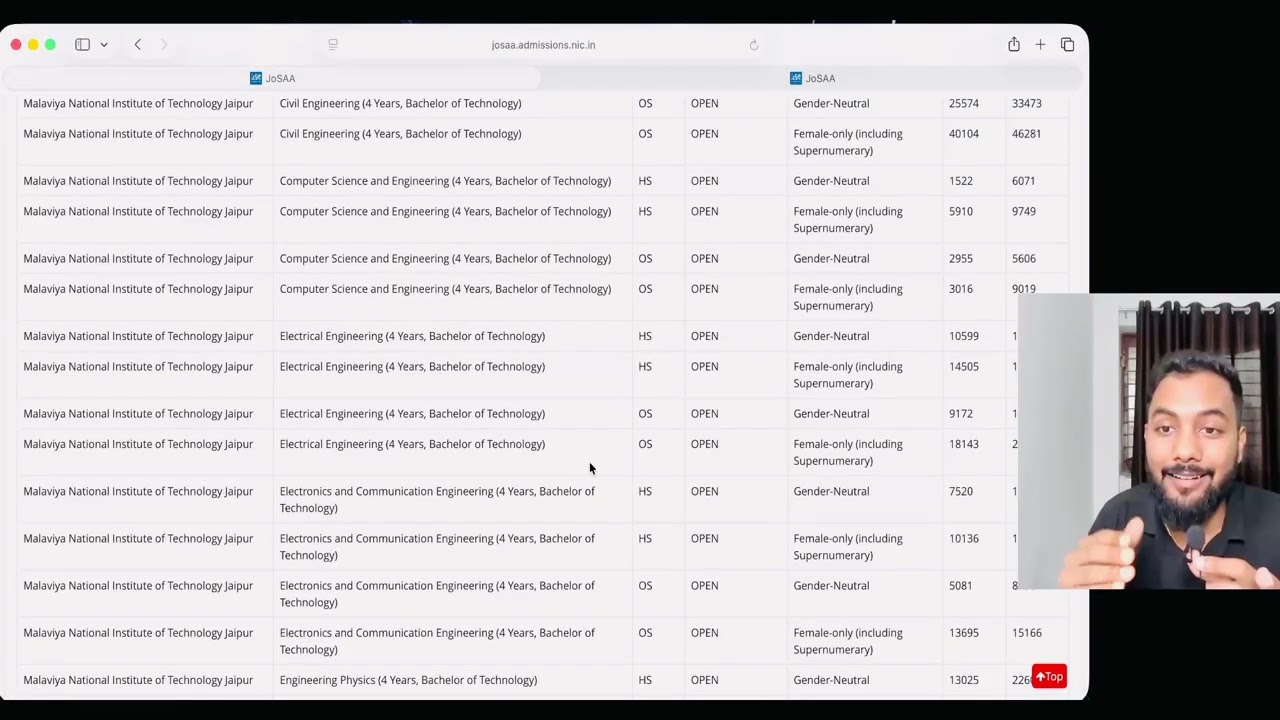
Task: Select opening rank 10599 for Electrical Engineering
Action: [x=964, y=336]
